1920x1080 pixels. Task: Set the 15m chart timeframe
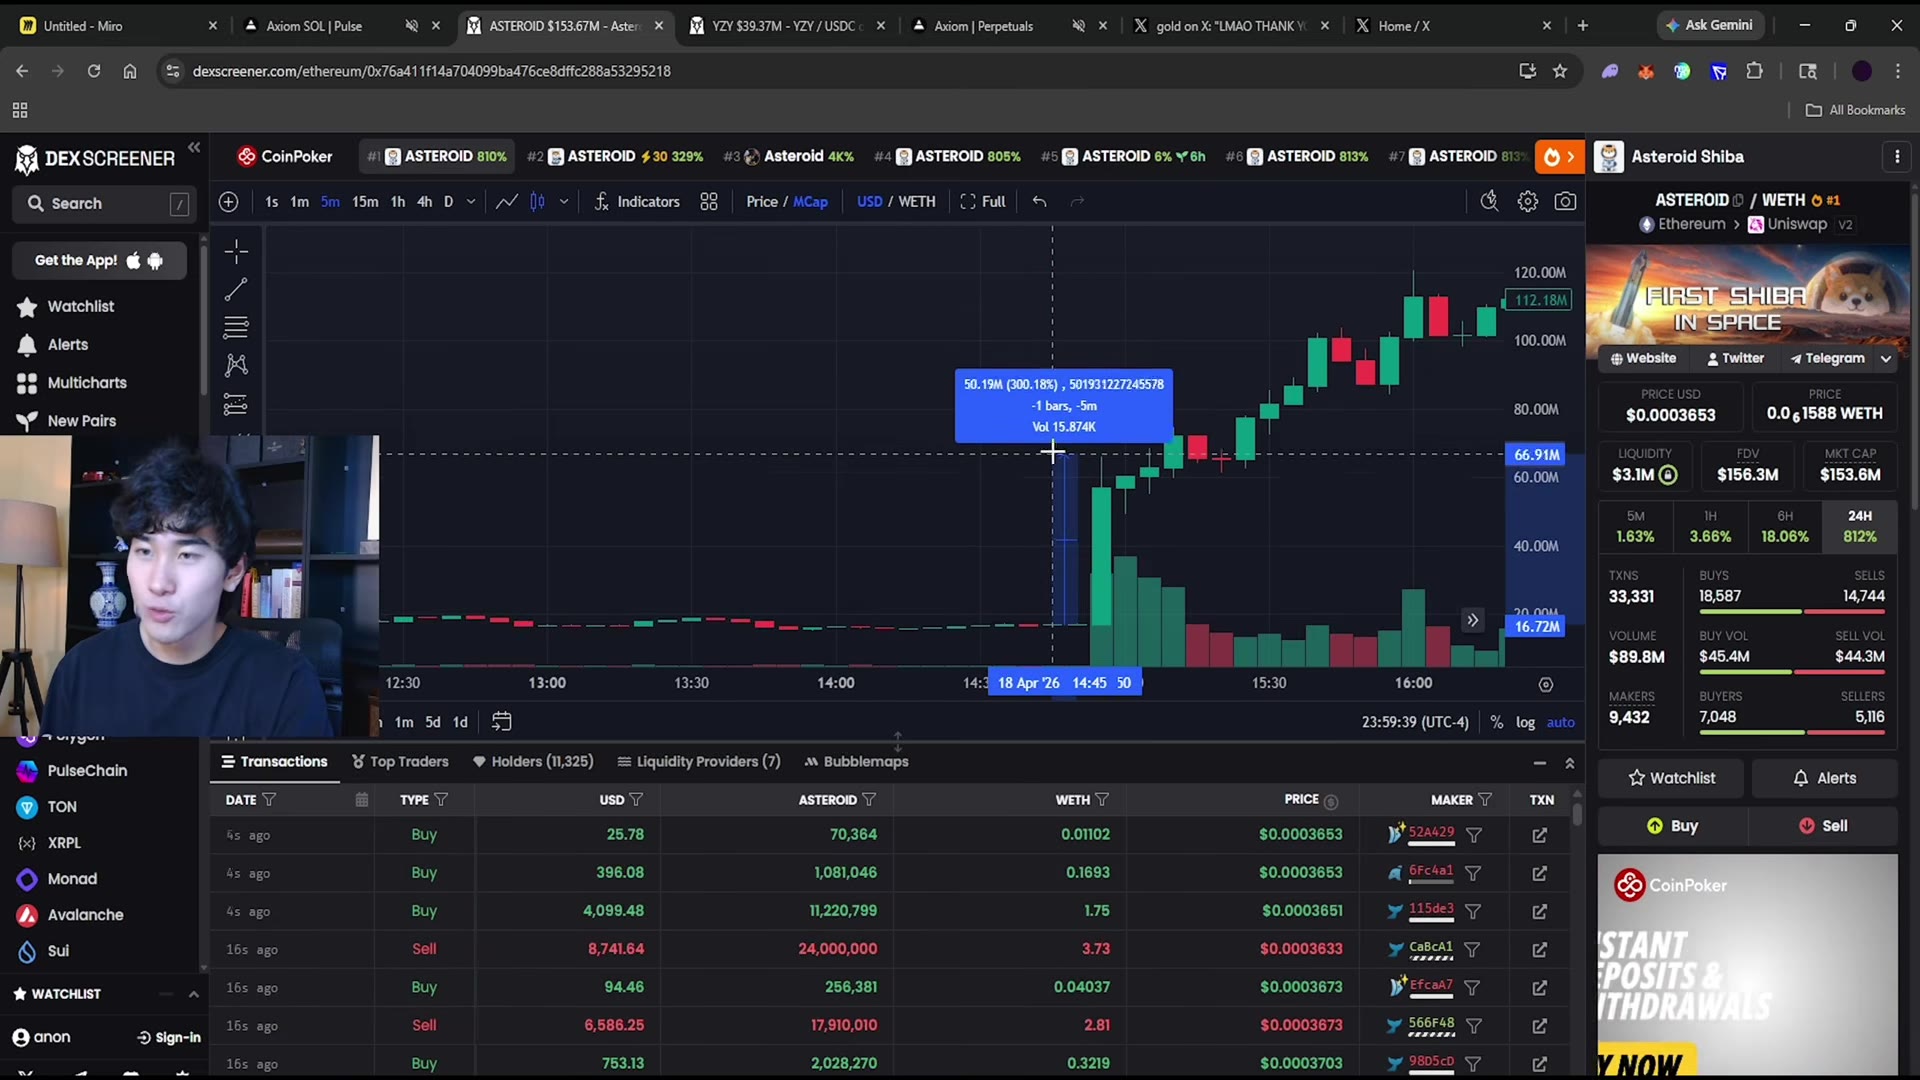(x=365, y=202)
